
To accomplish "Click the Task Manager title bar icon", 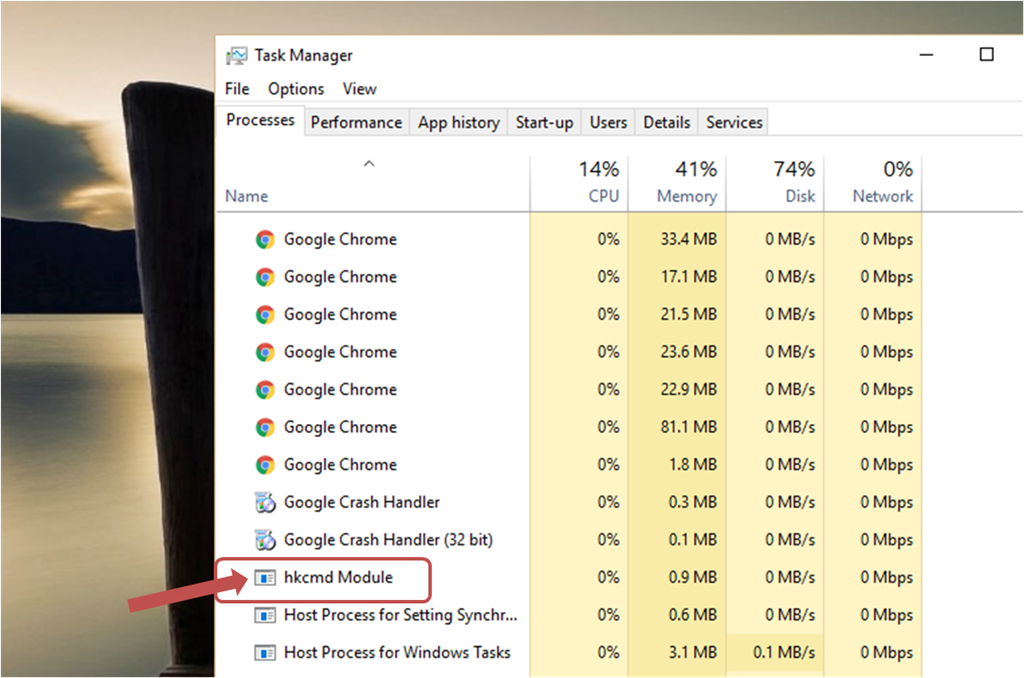I will (236, 56).
